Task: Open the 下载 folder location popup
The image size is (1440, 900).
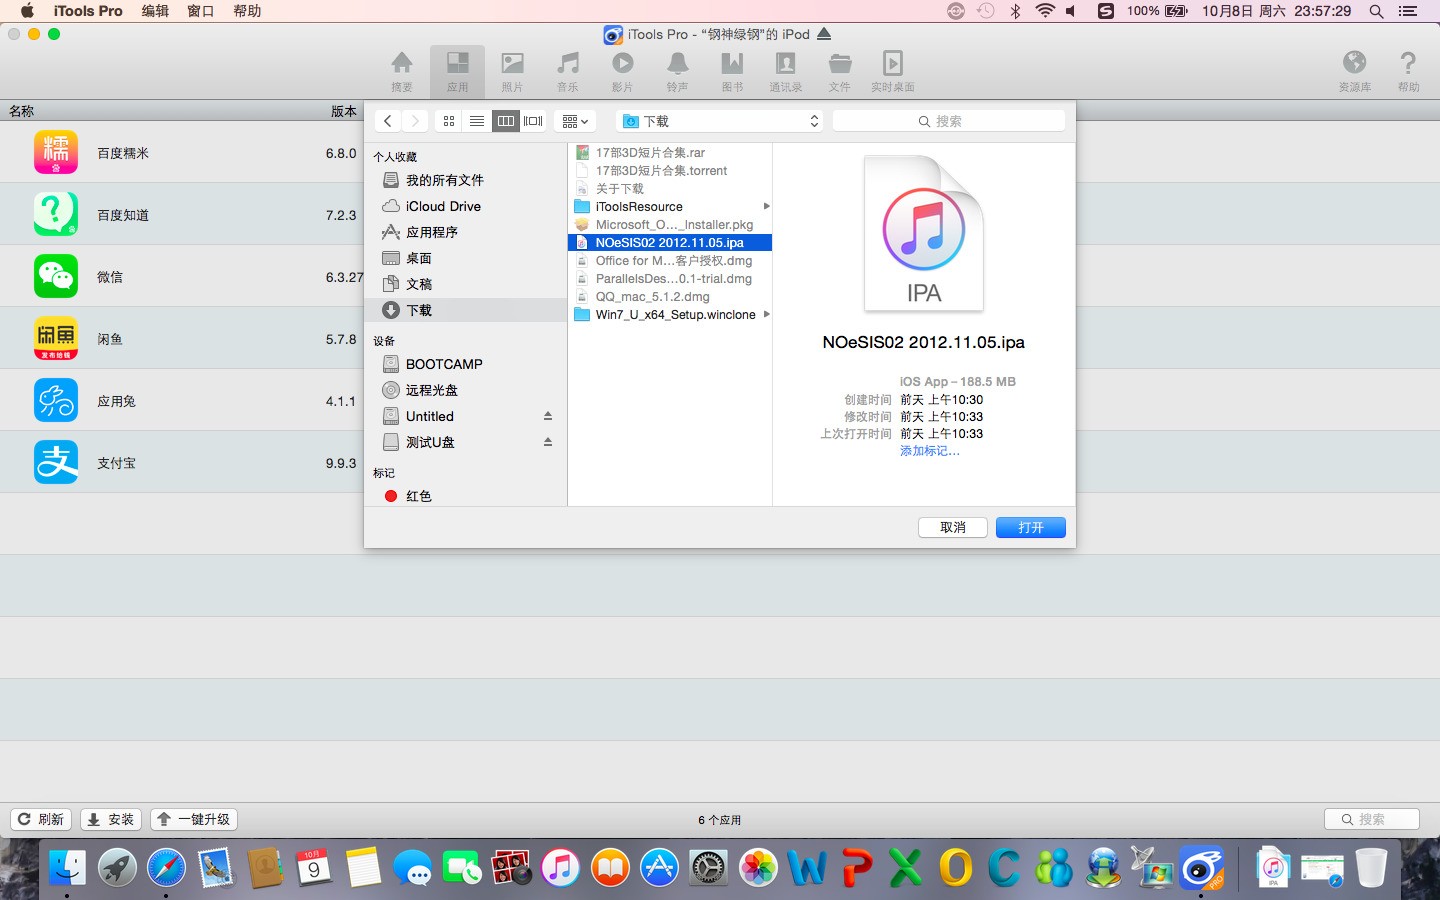Action: tap(720, 121)
